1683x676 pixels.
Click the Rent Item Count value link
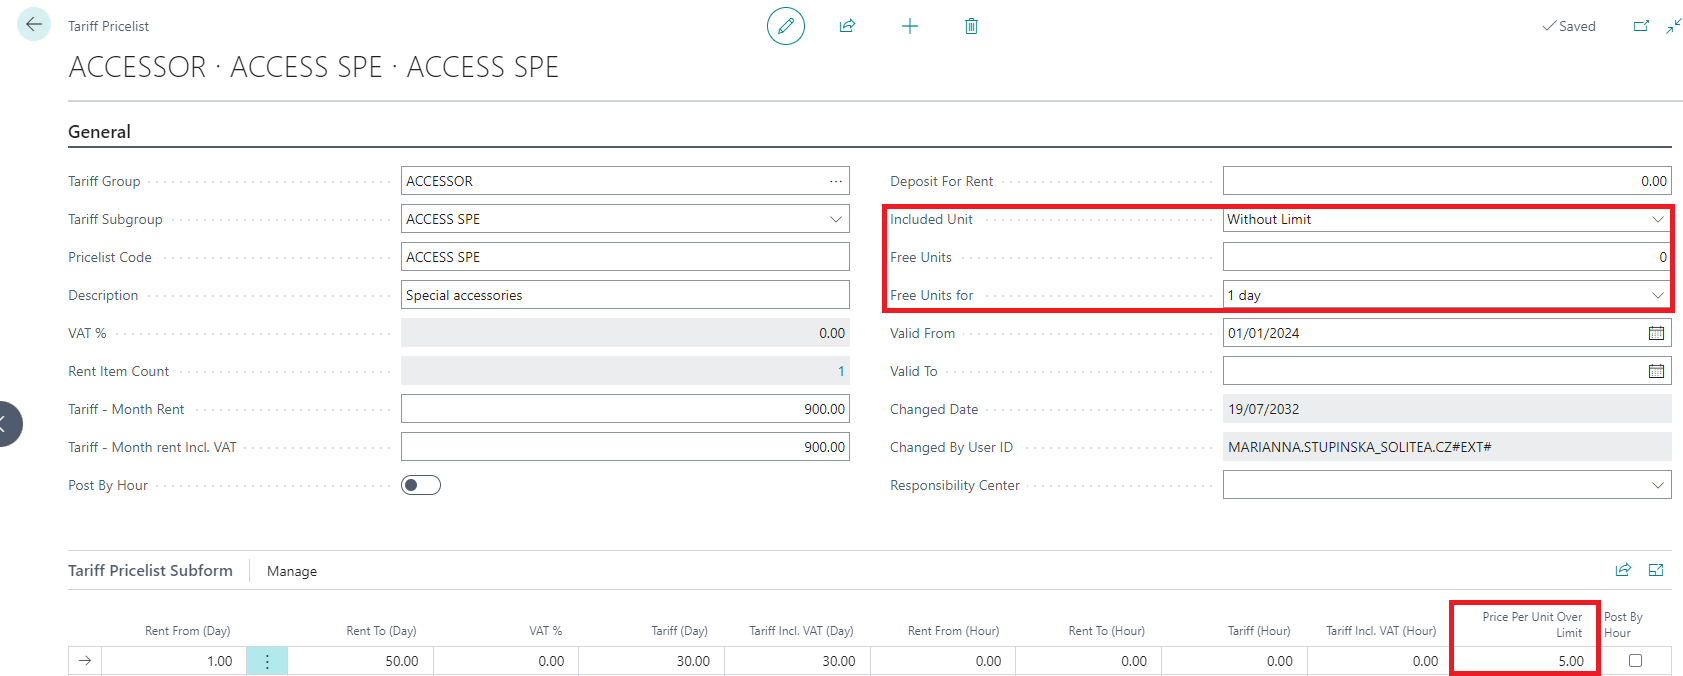pos(840,371)
